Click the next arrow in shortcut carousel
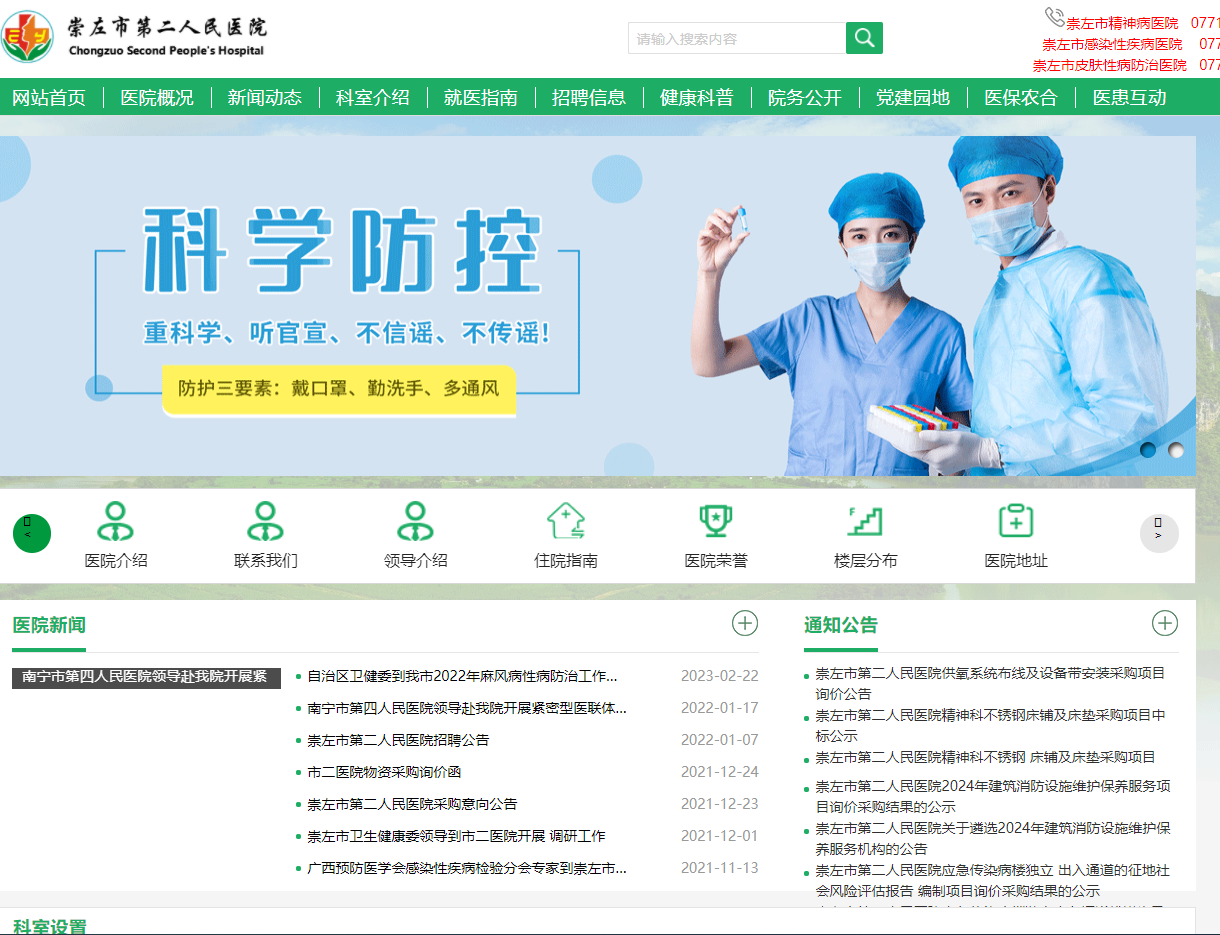 (x=1159, y=533)
